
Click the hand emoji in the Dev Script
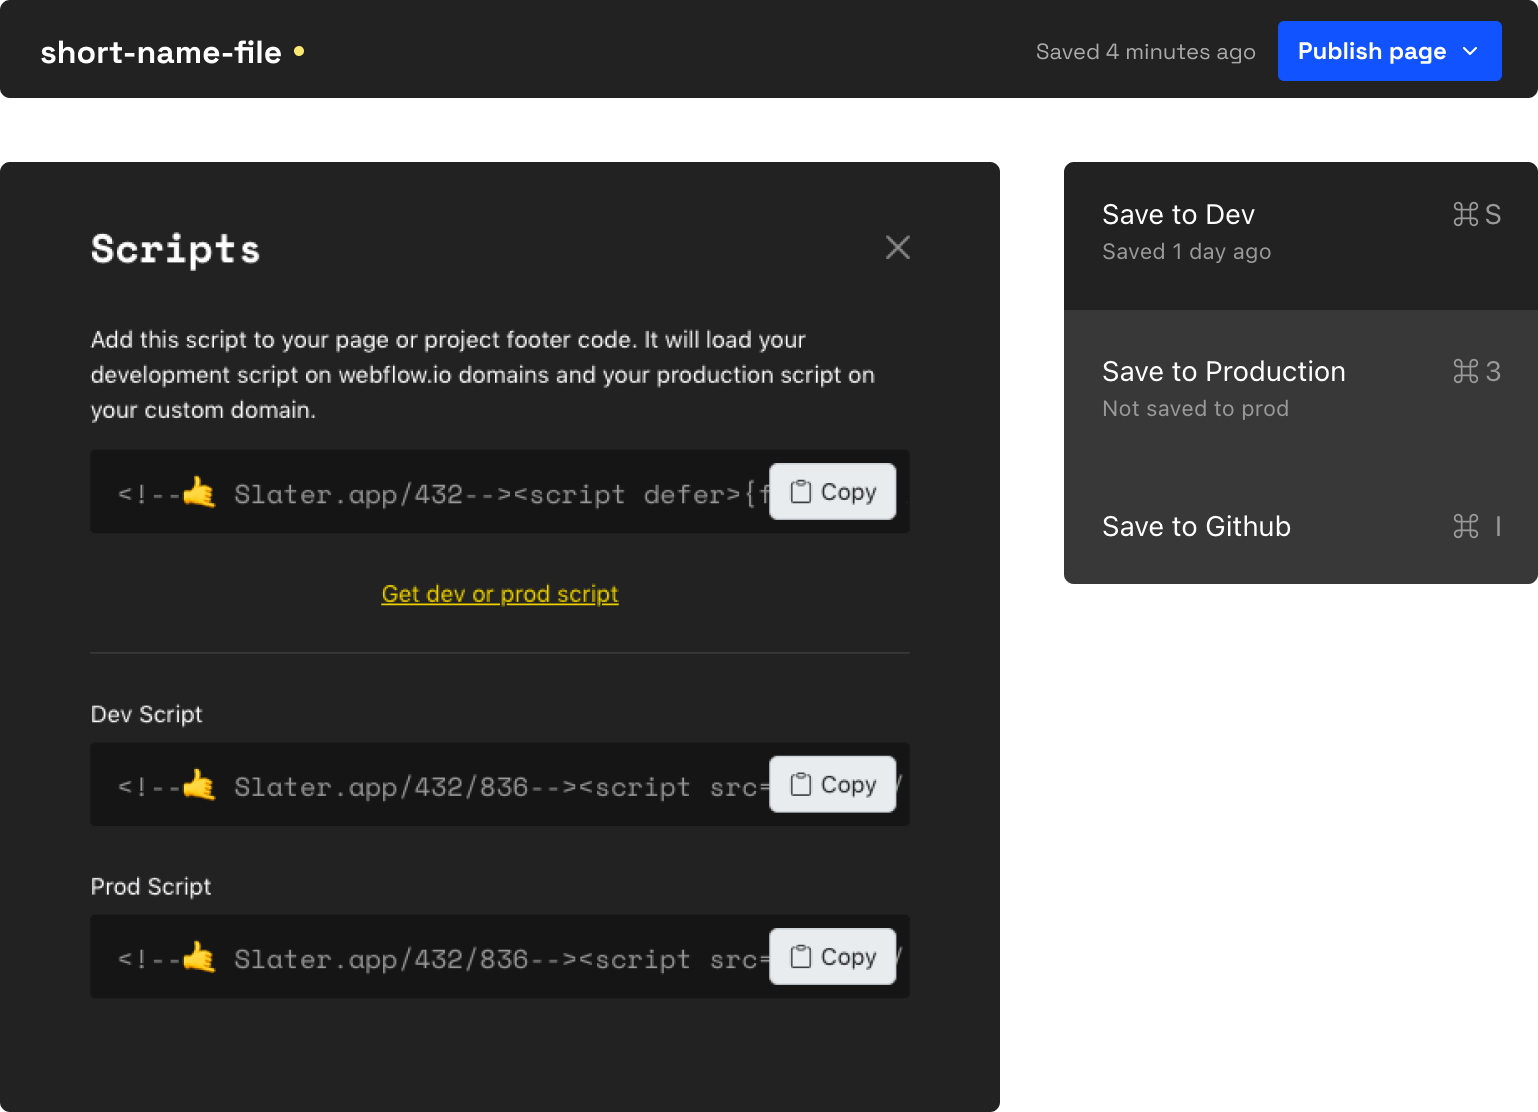(199, 785)
